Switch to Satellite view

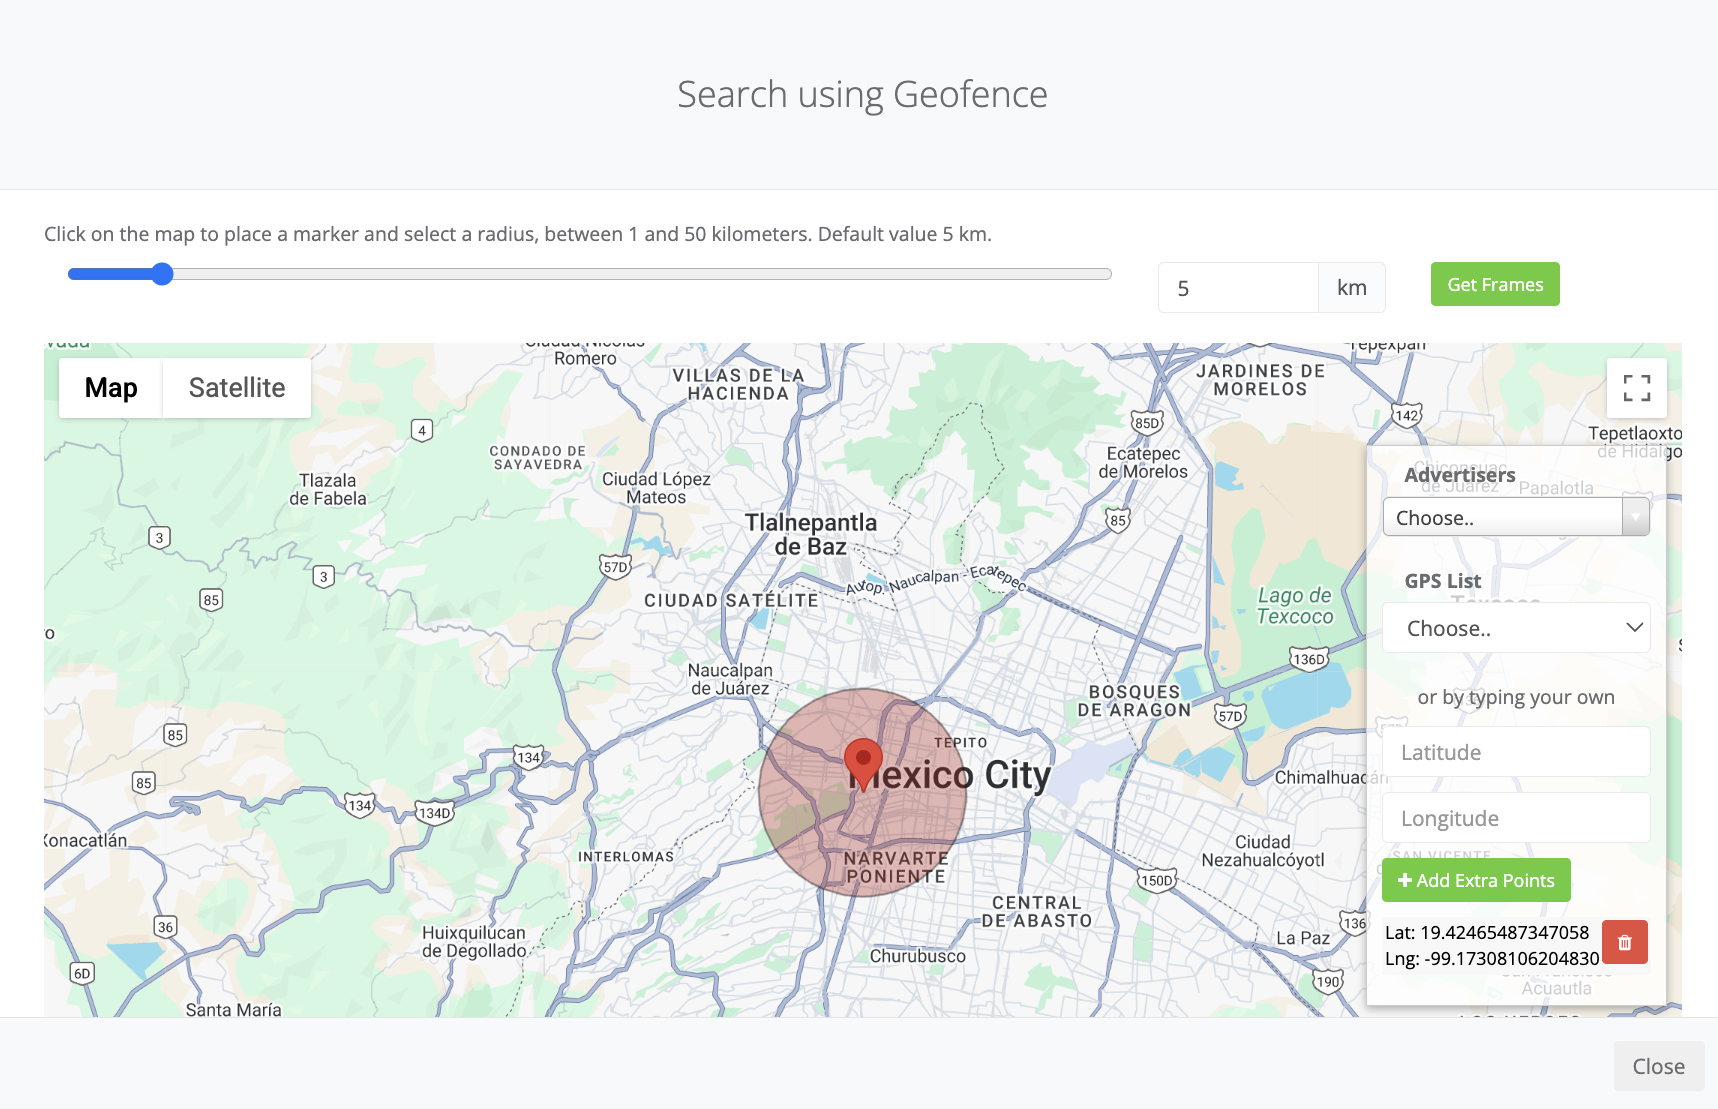coord(236,387)
